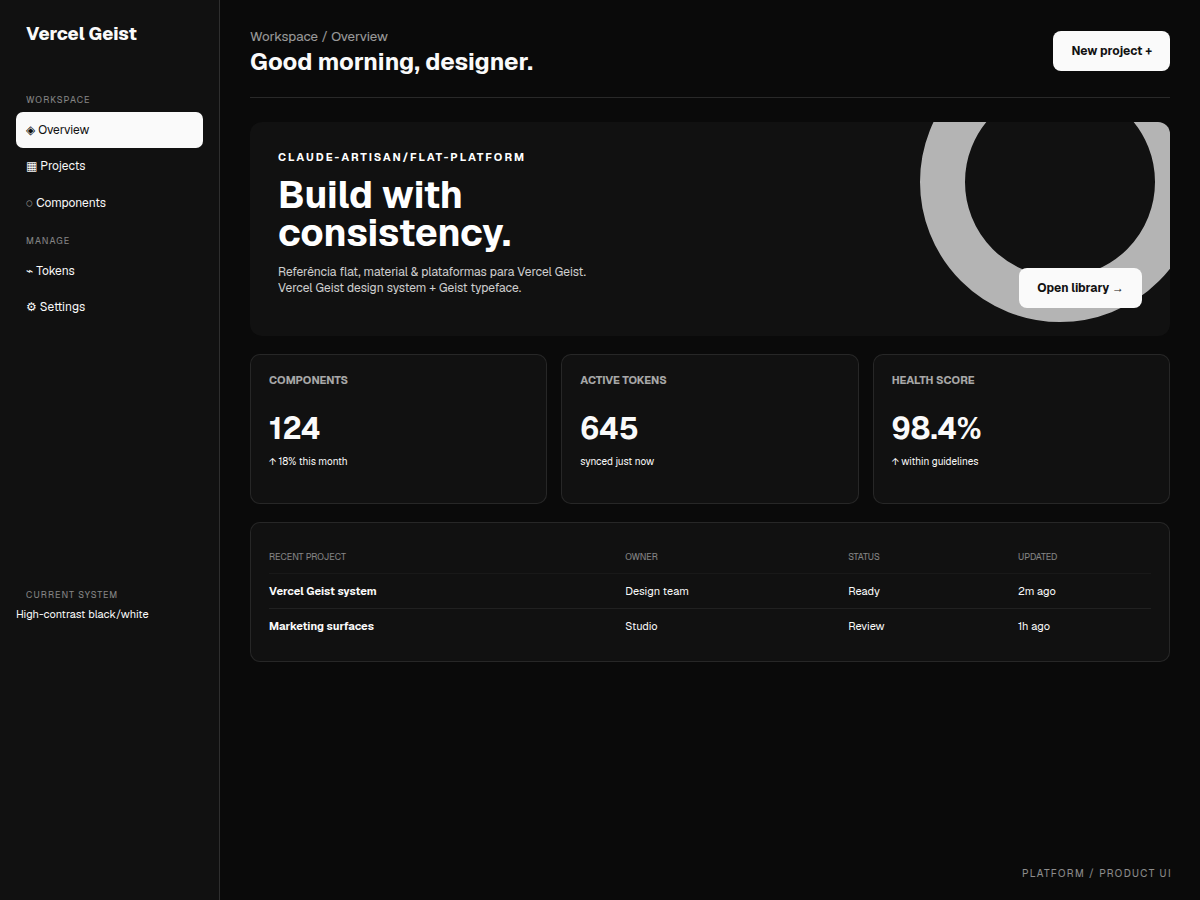The height and width of the screenshot is (900, 1200).
Task: Click the circle icon beside Components
Action: (x=29, y=203)
